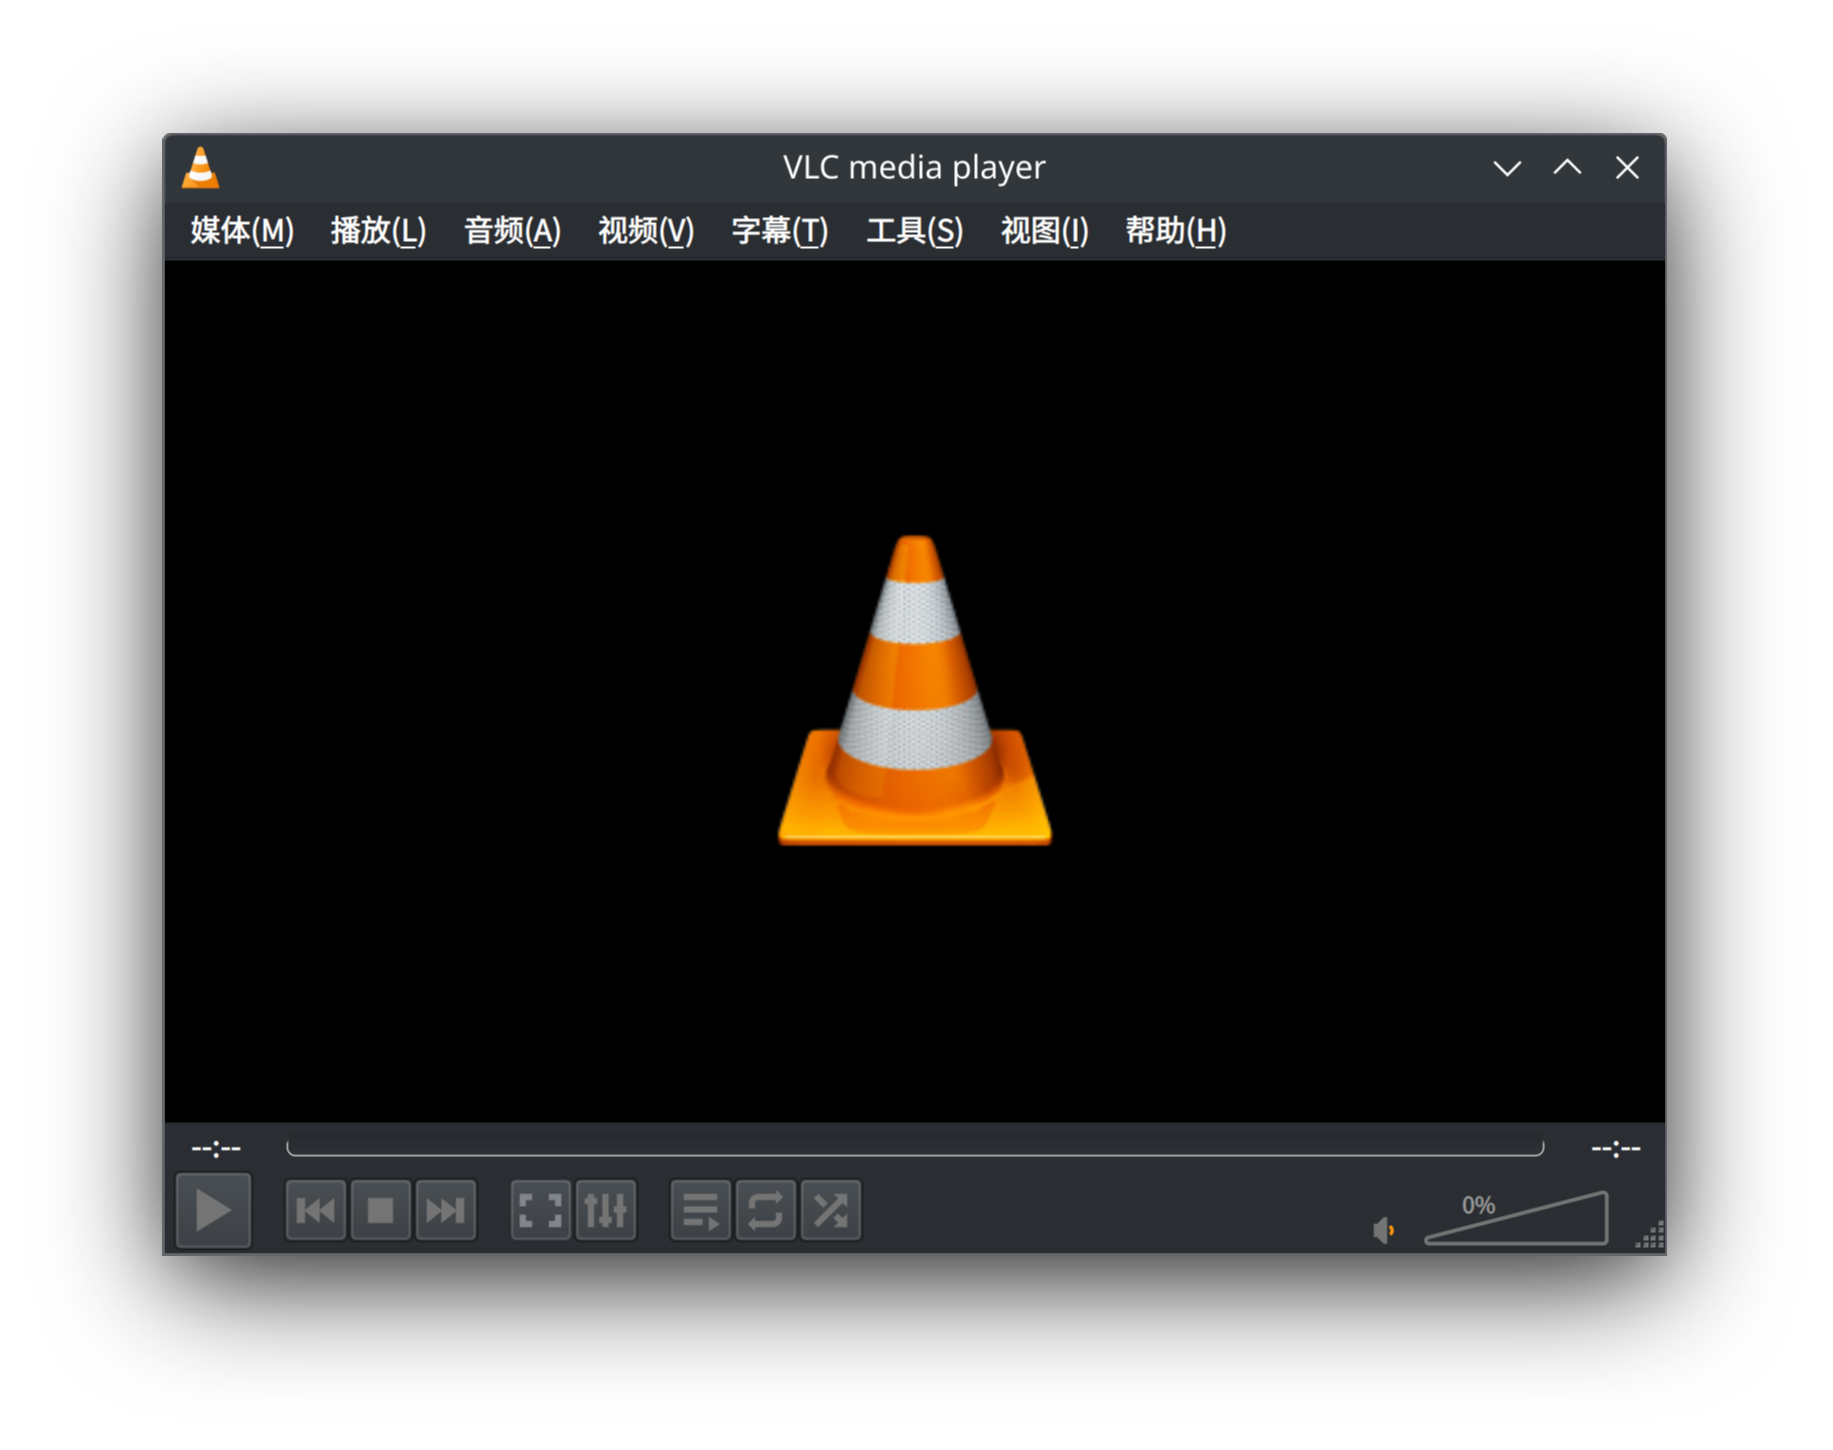
Task: Click the playback seek bar
Action: pos(915,1148)
